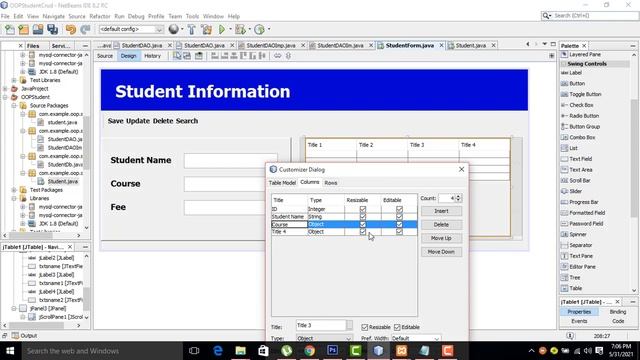
Task: Click the globe browser icon in toolbar
Action: pos(173,29)
